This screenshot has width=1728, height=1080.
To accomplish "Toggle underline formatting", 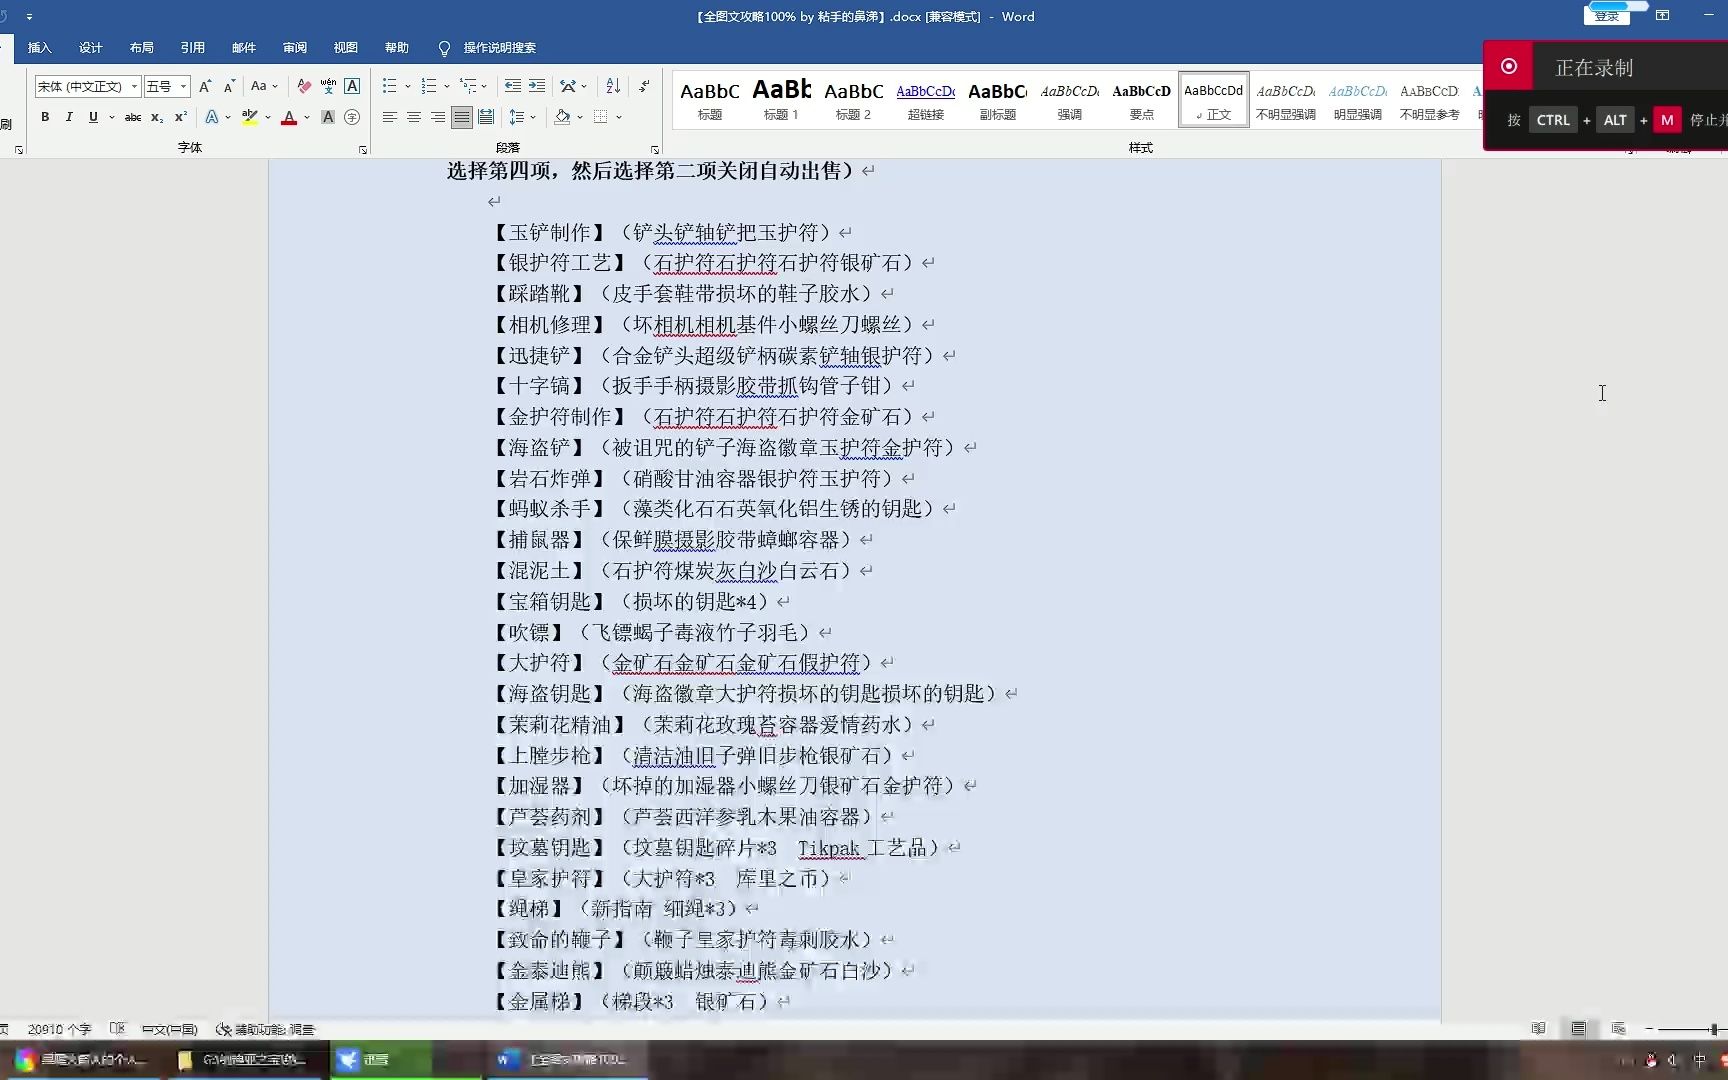I will (93, 117).
